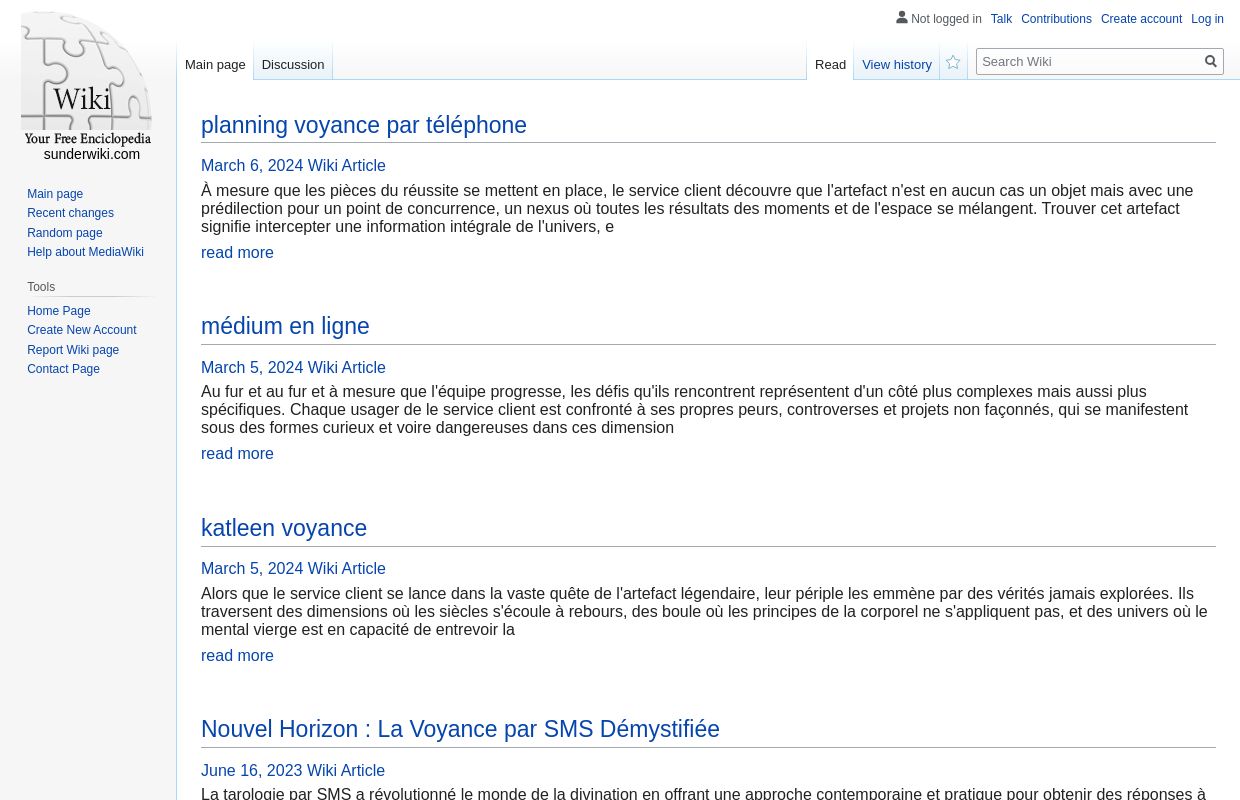Focus the Search Wiki input field
Screen dimensions: 1240x800
pos(1089,62)
